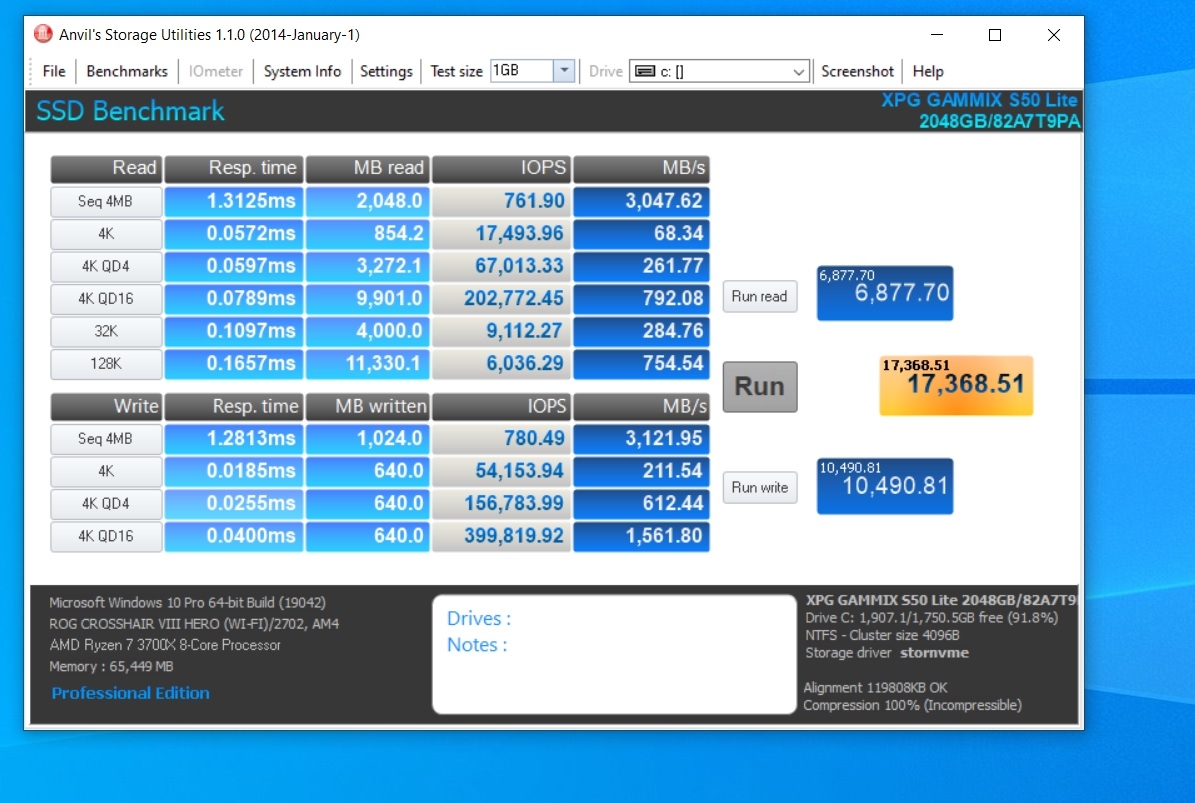Click the 0.0400ms response time cell
This screenshot has width=1195, height=803.
(x=234, y=536)
